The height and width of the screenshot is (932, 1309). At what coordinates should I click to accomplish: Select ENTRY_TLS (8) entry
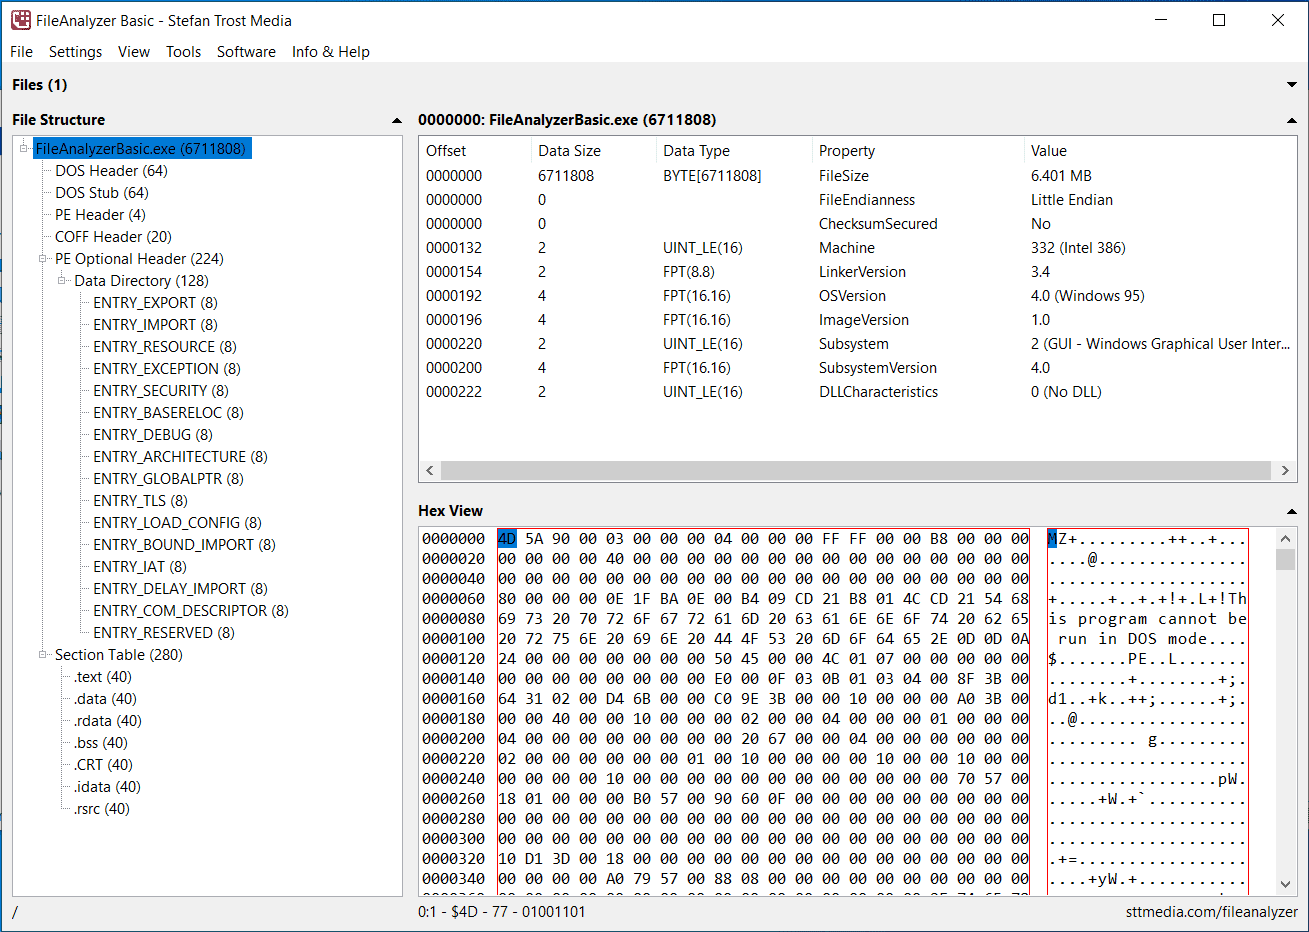[x=140, y=501]
